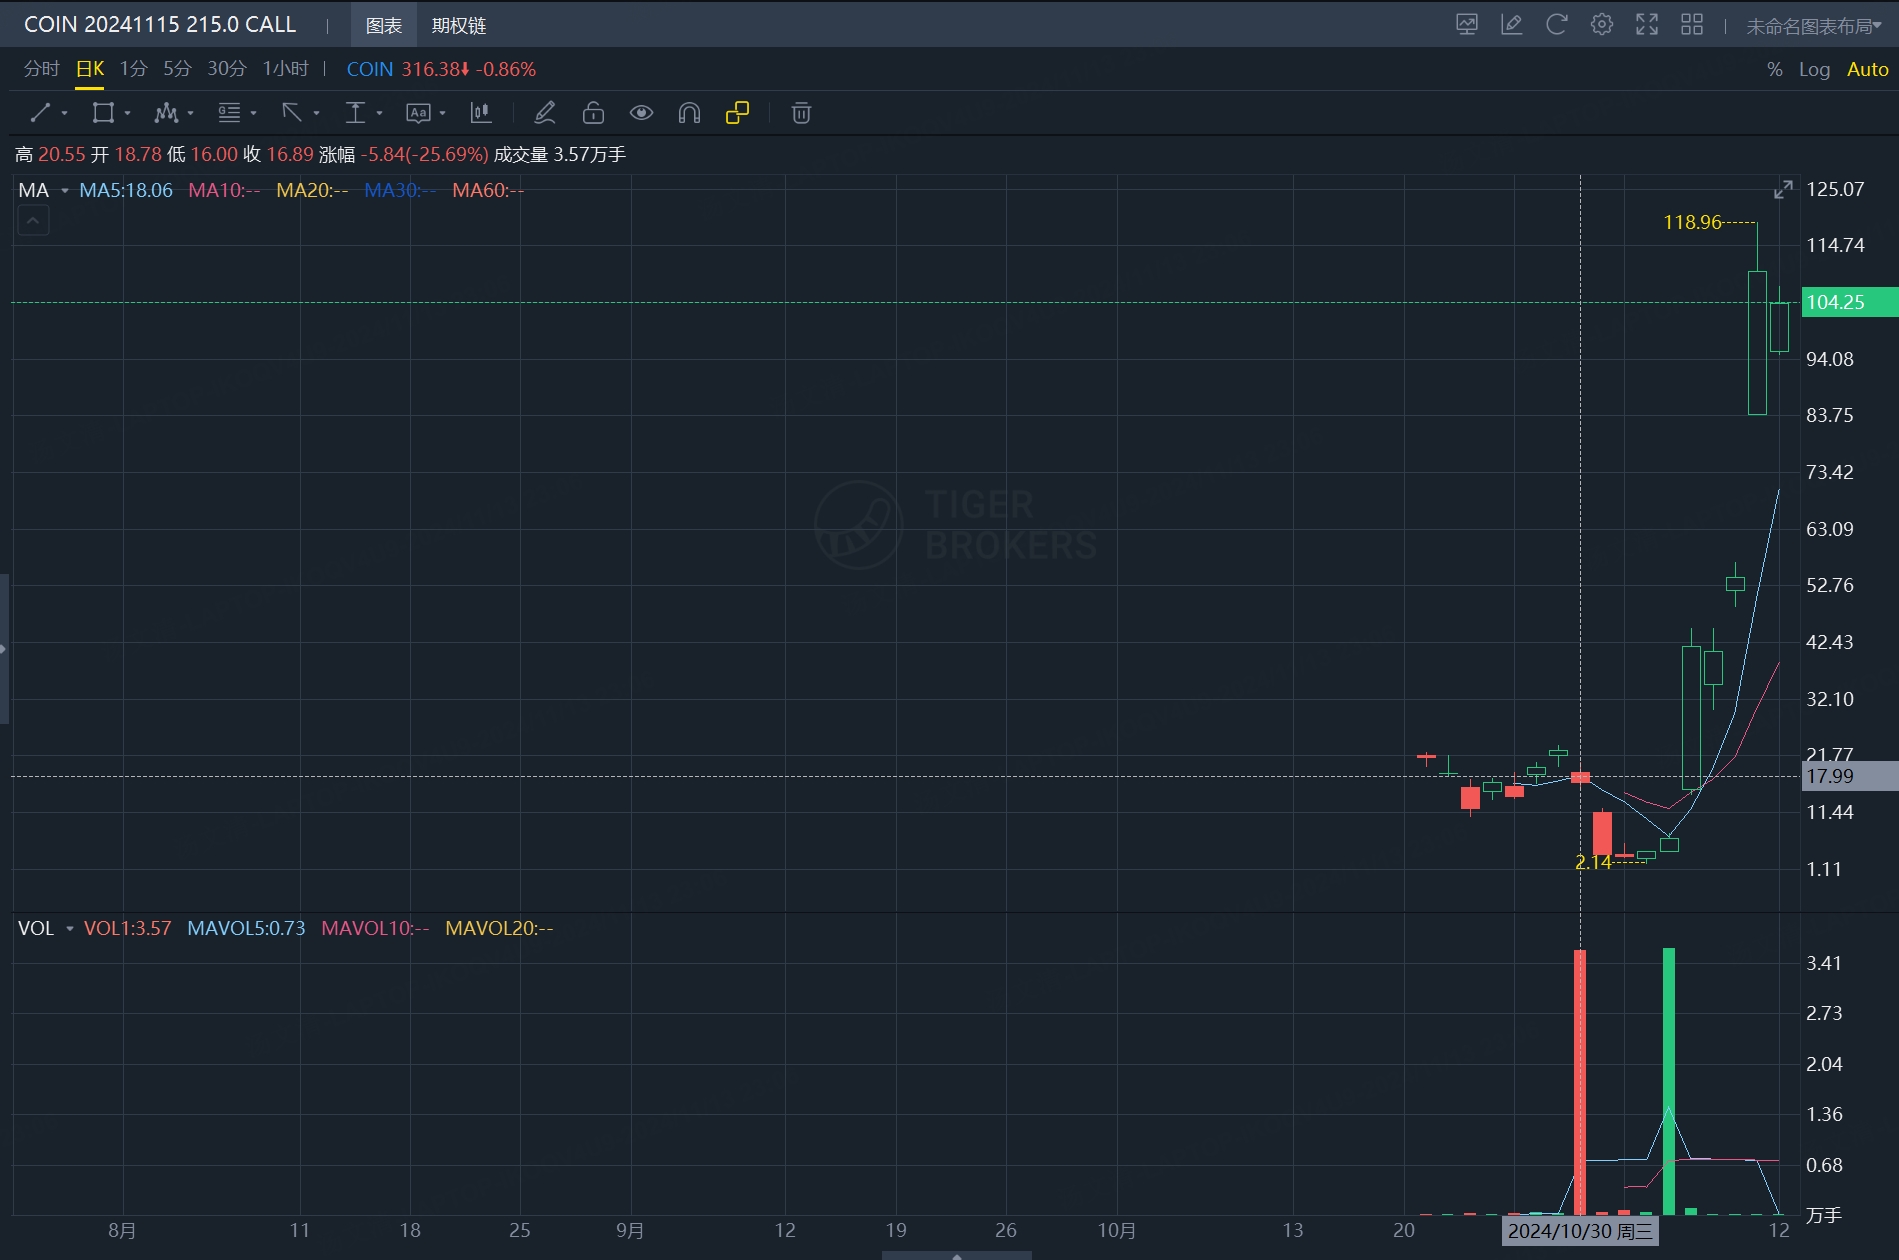Expand the arrow tool dropdown arrow
The width and height of the screenshot is (1899, 1260).
point(317,114)
